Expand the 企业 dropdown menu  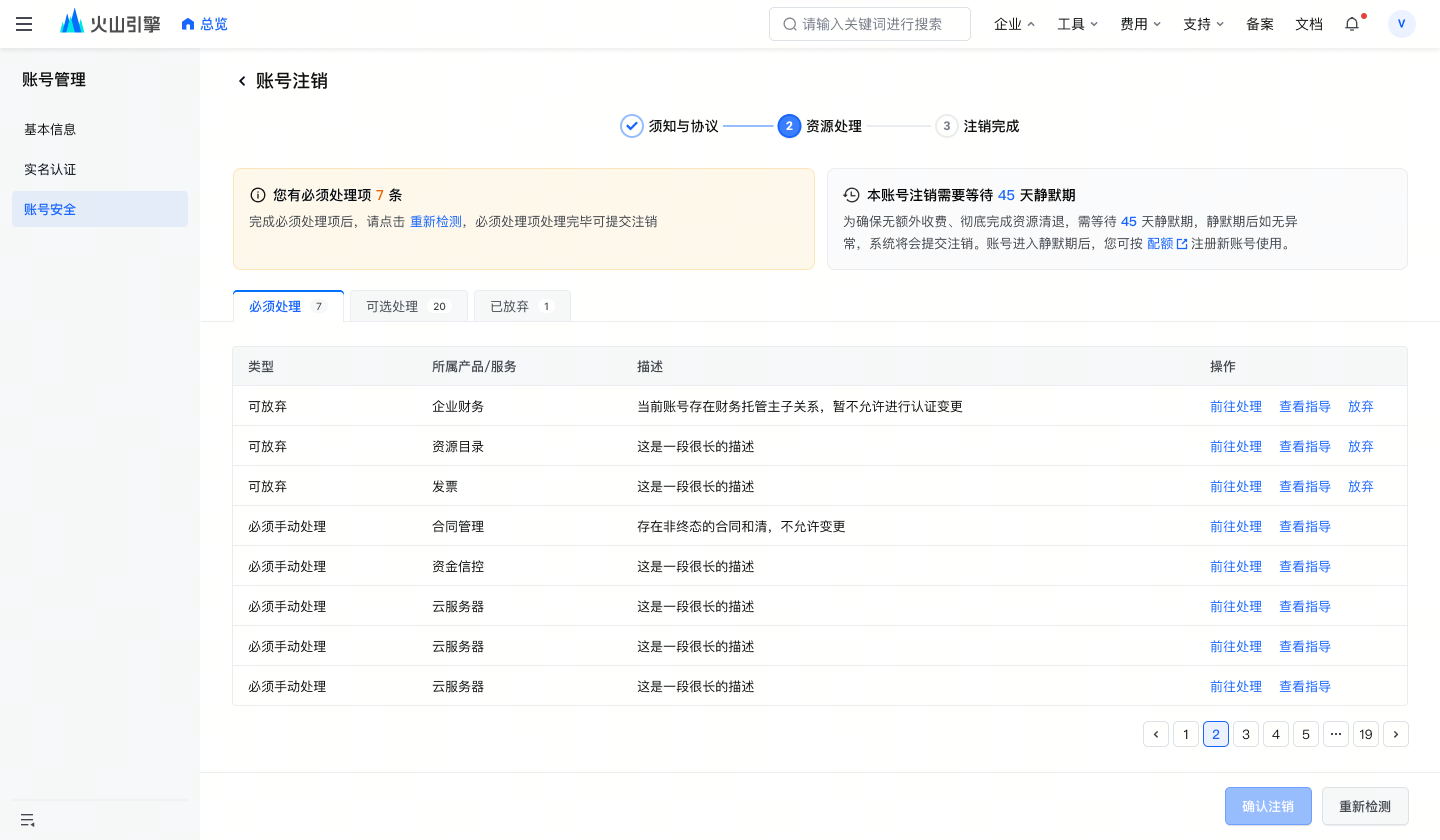pyautogui.click(x=1014, y=24)
